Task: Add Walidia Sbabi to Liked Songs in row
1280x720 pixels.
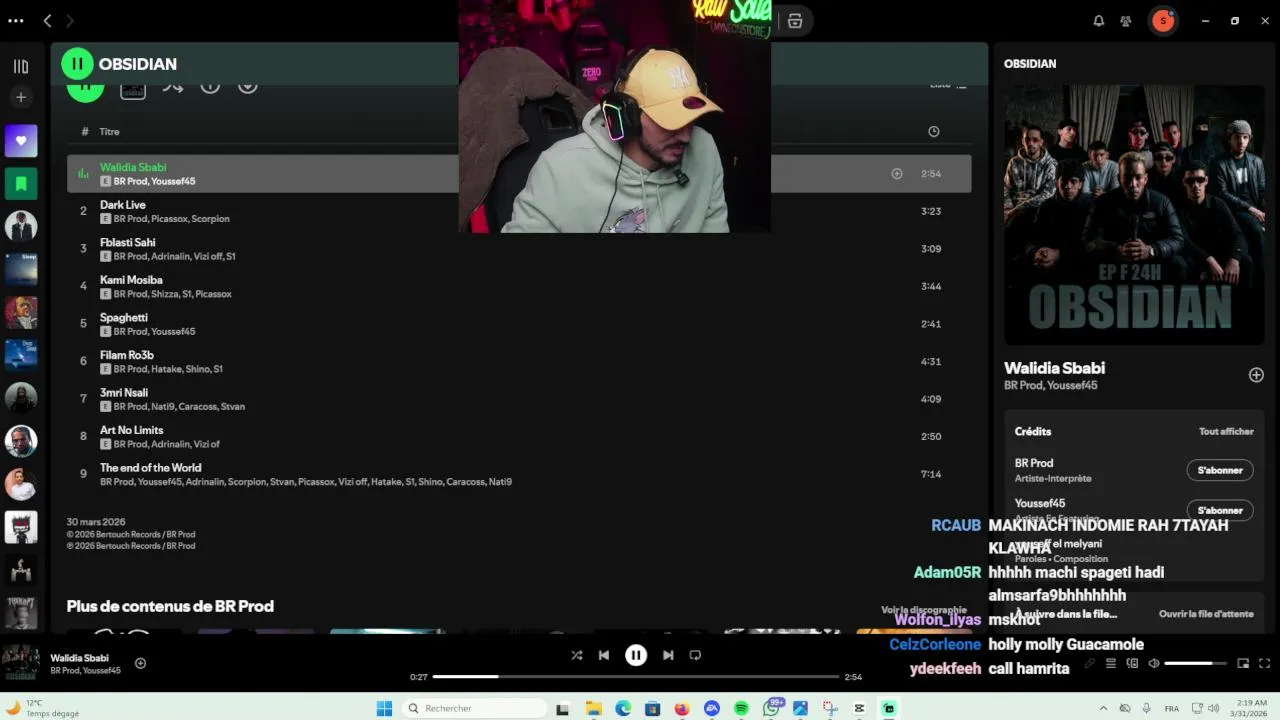Action: pos(897,174)
